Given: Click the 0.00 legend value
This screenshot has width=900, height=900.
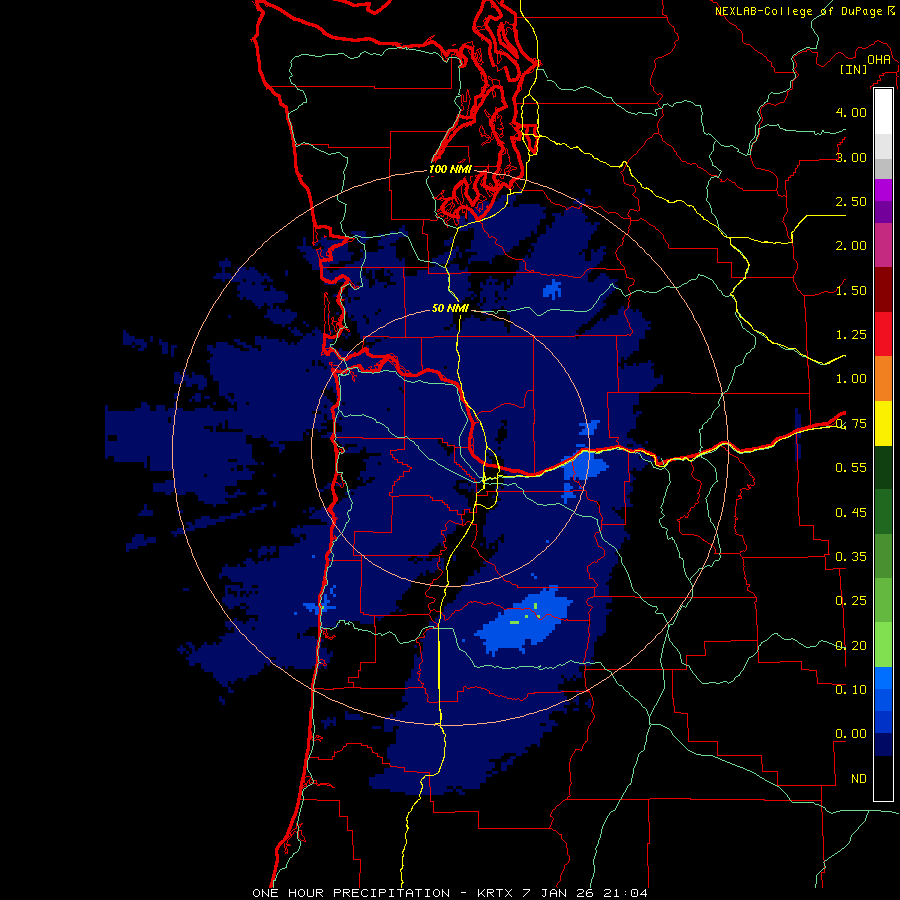Looking at the screenshot, I should point(851,734).
